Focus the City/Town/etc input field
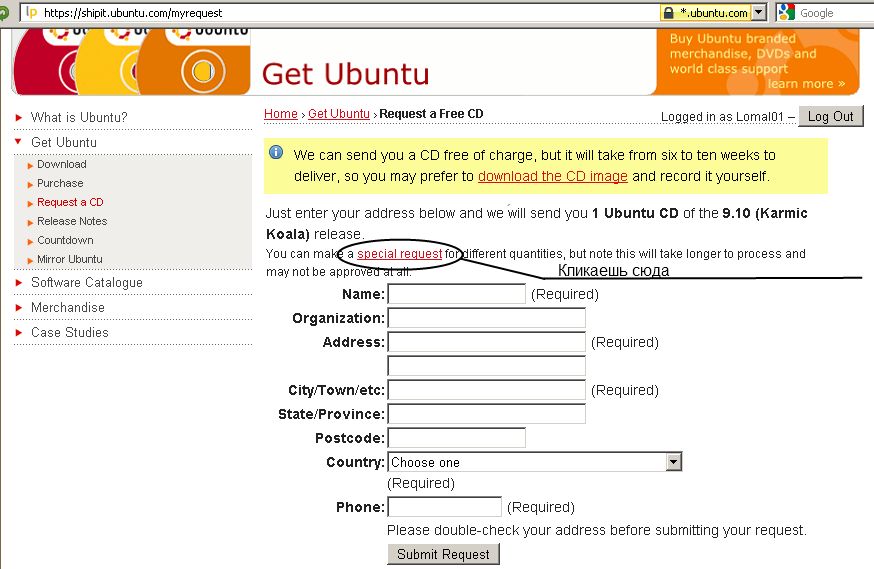This screenshot has height=569, width=874. click(487, 390)
